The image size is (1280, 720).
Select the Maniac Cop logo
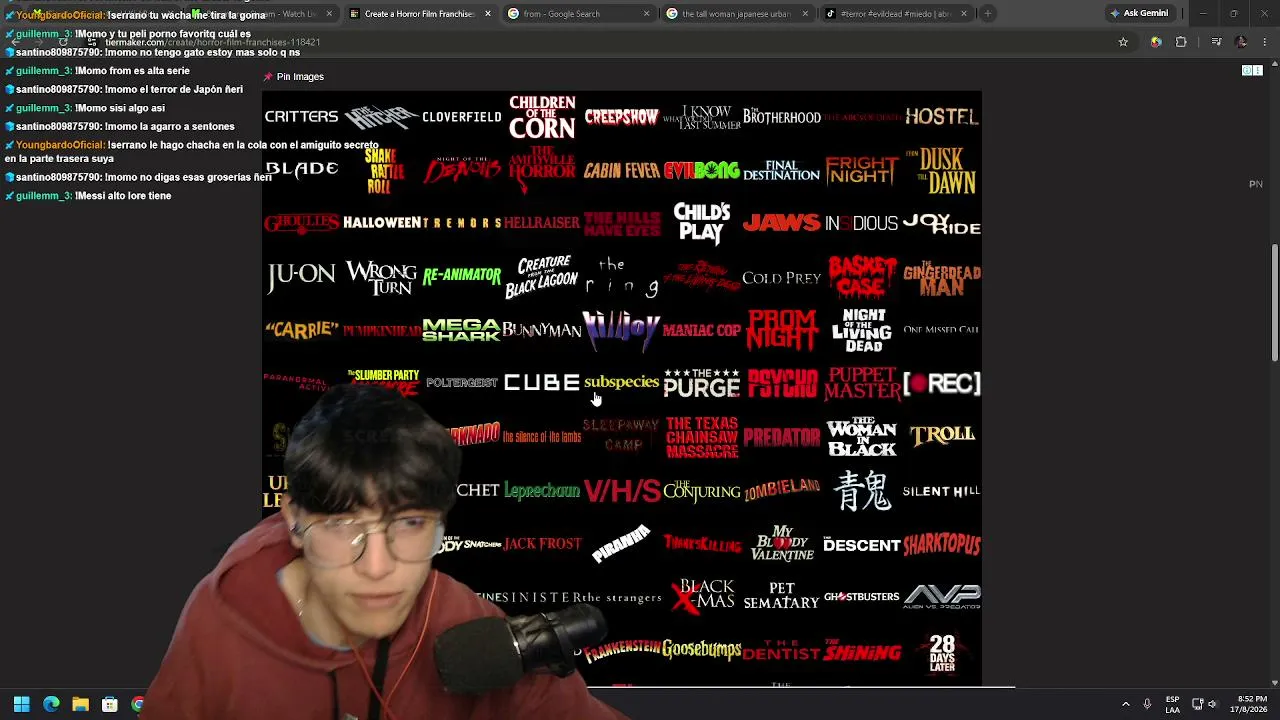(x=702, y=330)
